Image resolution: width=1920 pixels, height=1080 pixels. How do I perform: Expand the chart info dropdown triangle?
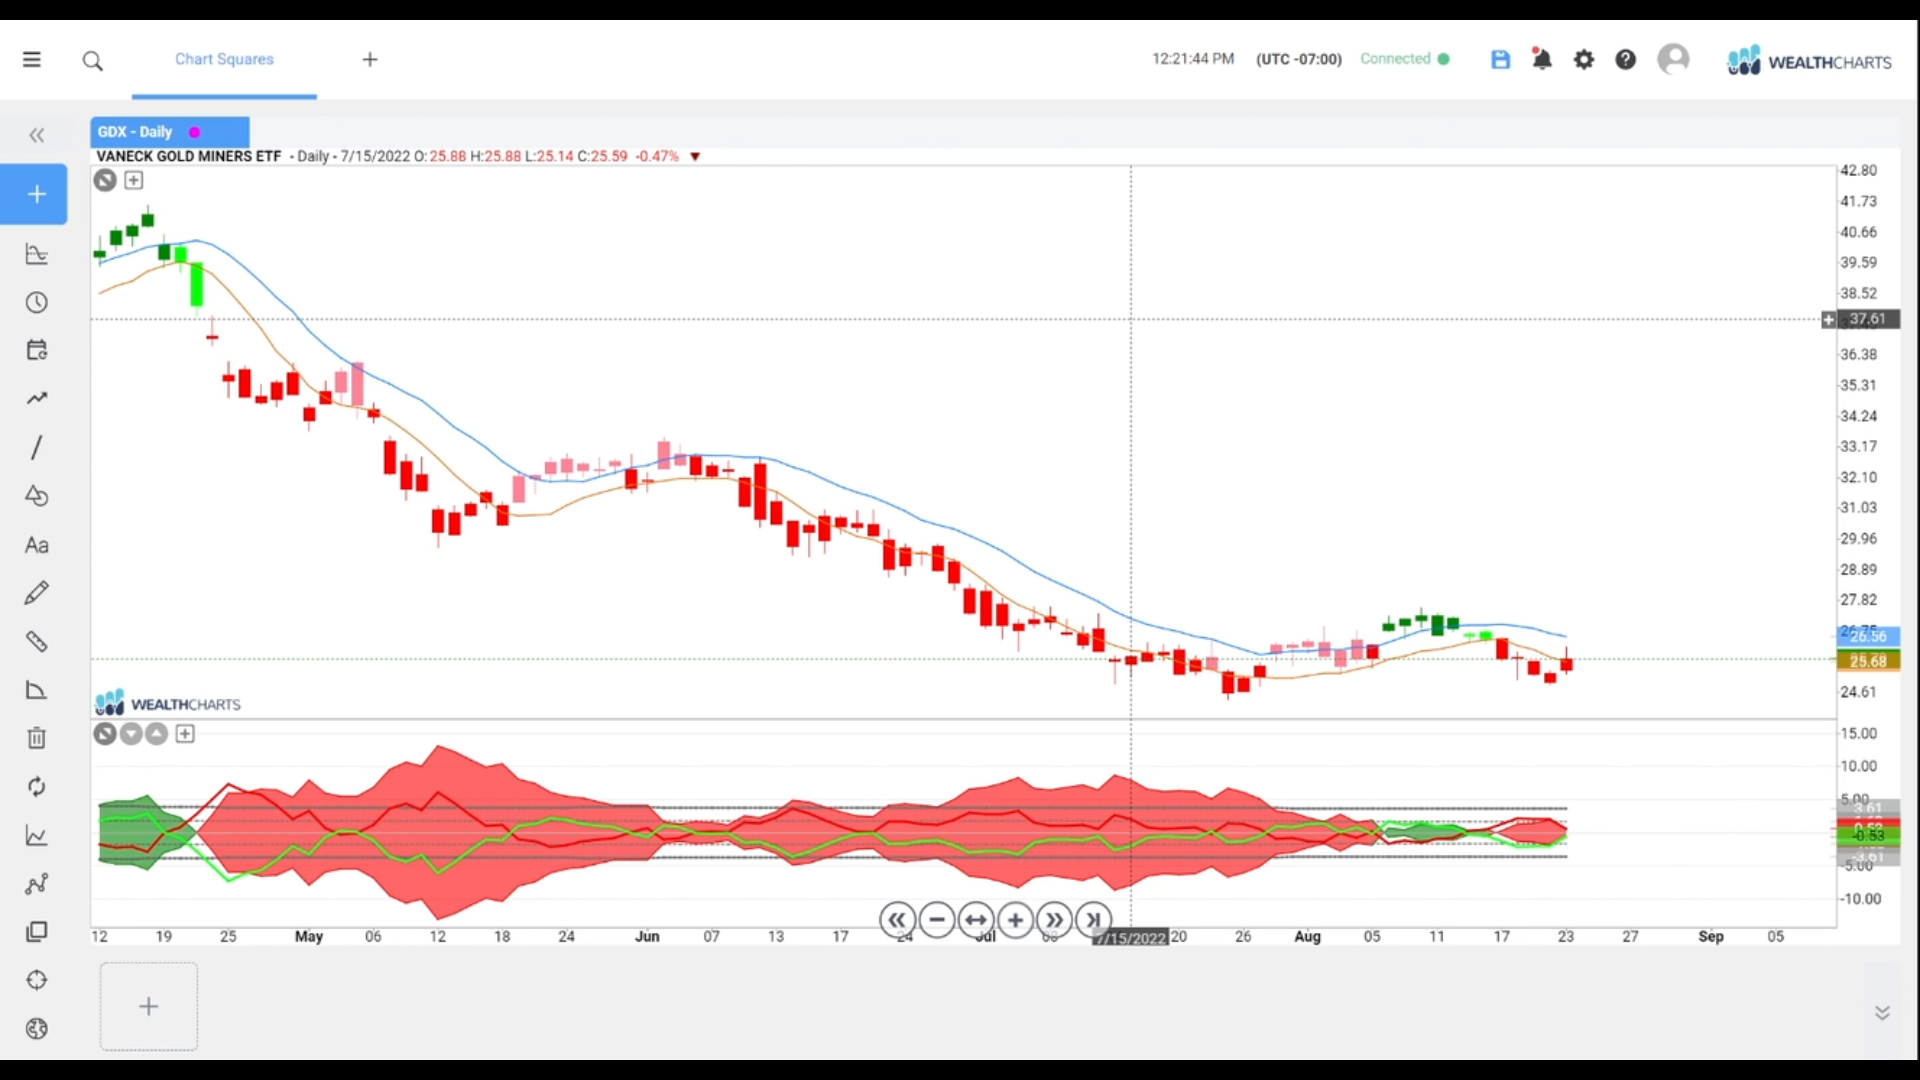[x=695, y=157]
